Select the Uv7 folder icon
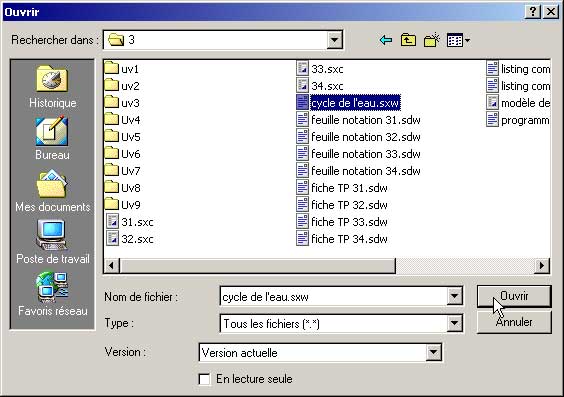 pyautogui.click(x=112, y=170)
